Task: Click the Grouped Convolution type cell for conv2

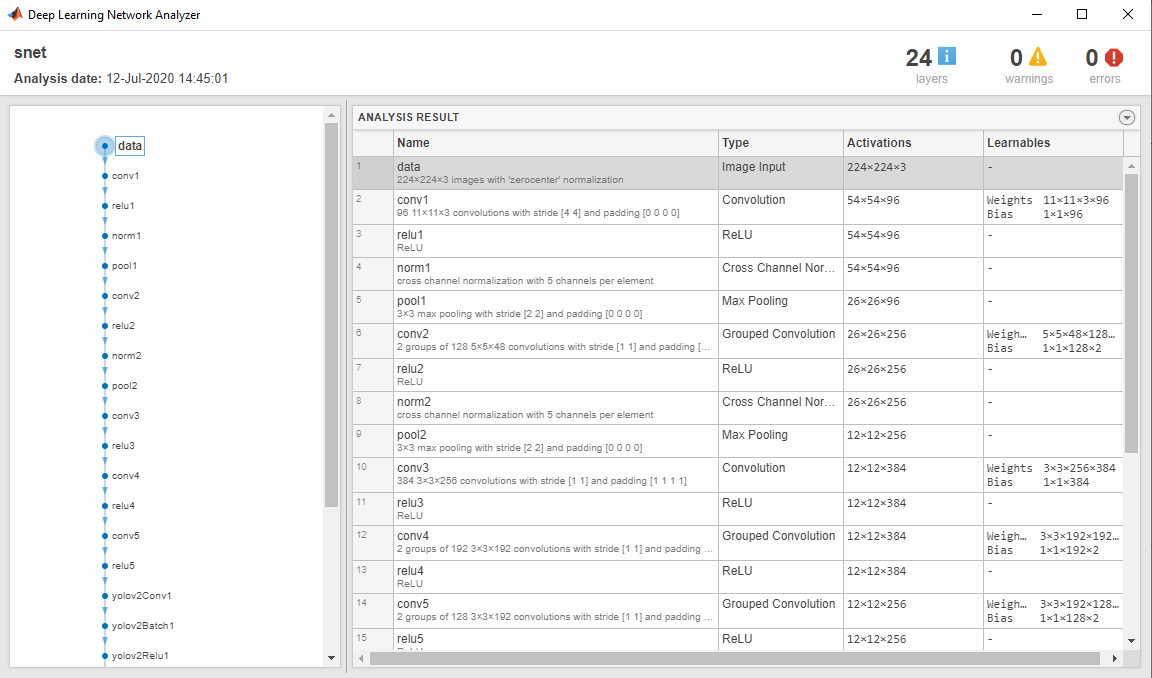Action: coord(780,341)
